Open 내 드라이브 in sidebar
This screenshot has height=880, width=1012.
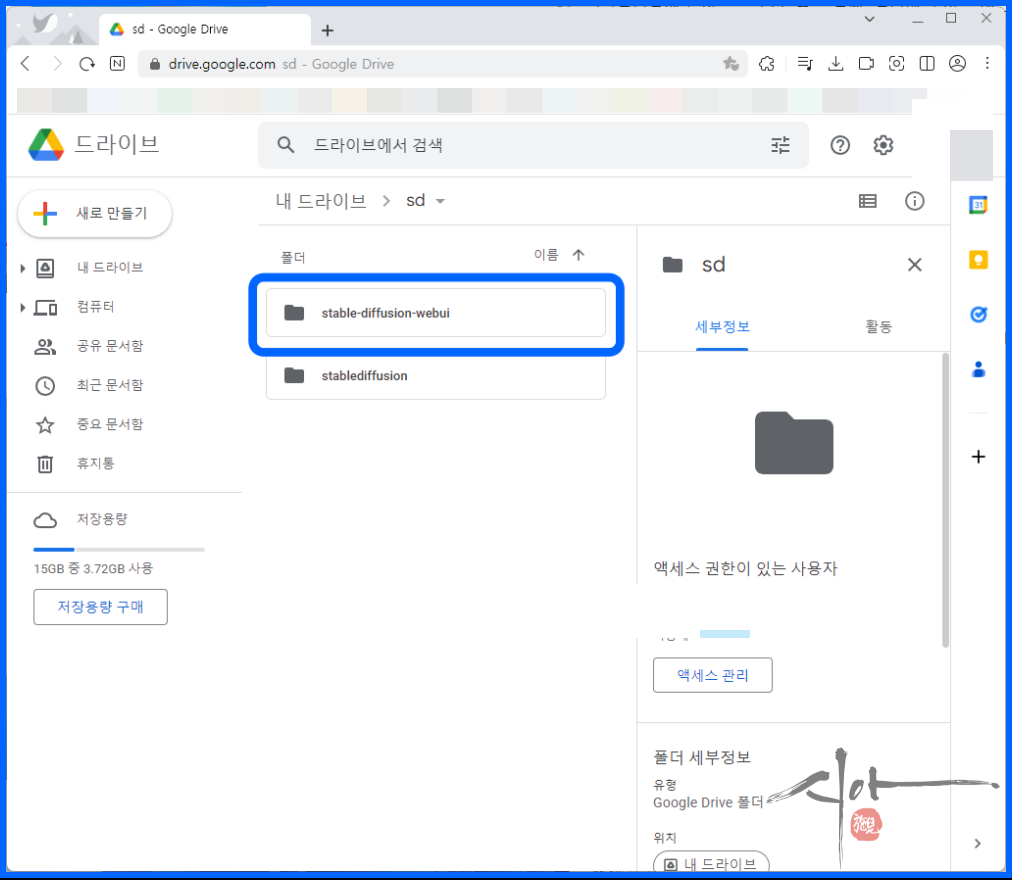(x=110, y=268)
